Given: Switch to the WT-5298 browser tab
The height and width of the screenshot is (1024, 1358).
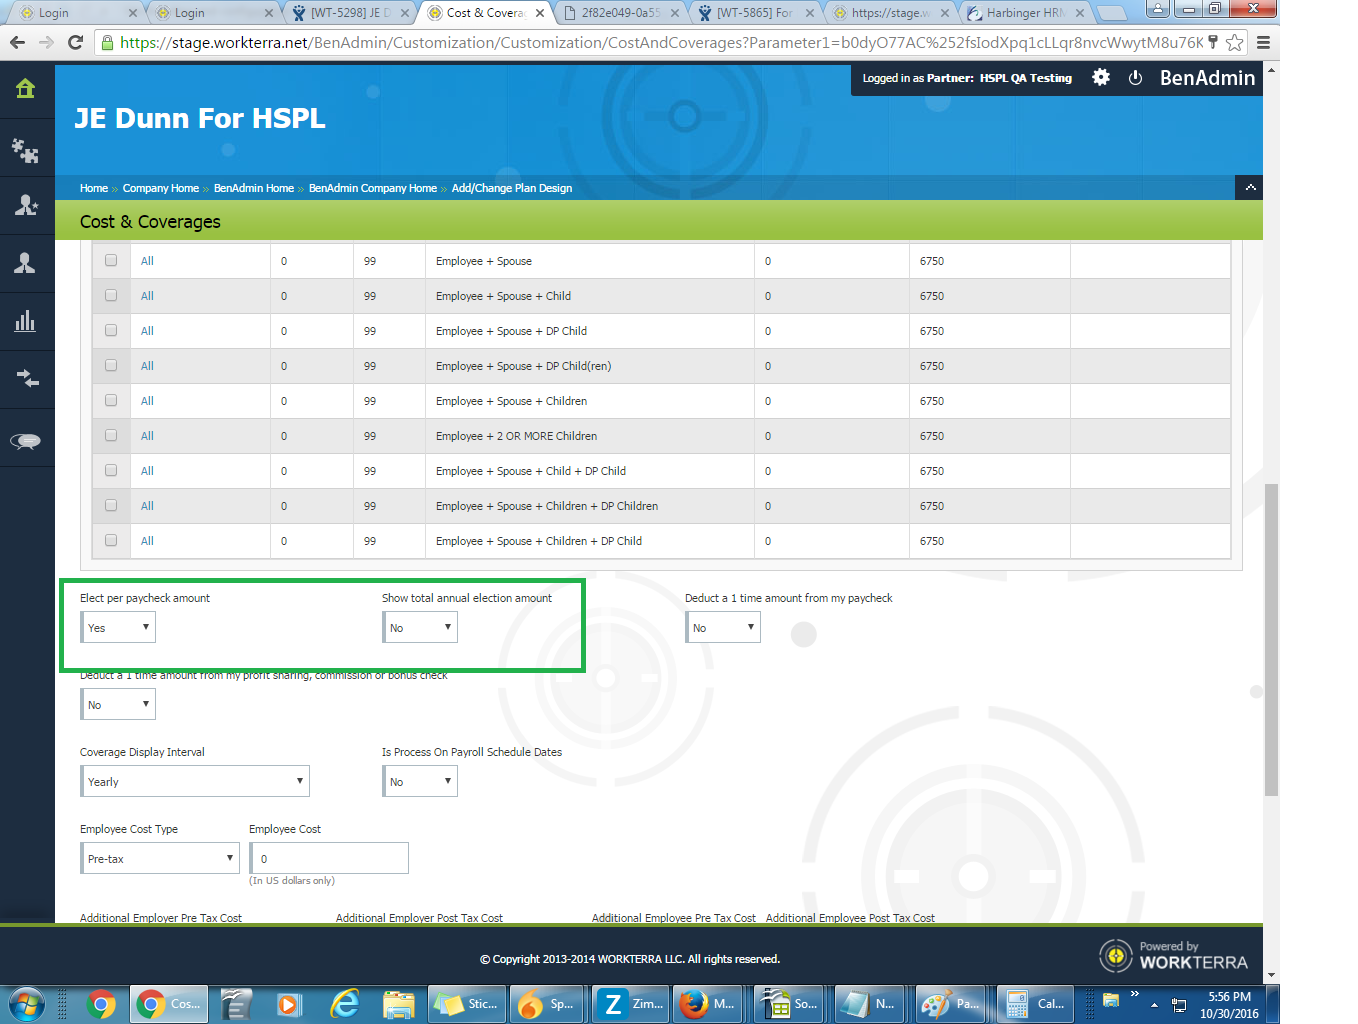Looking at the screenshot, I should [348, 13].
